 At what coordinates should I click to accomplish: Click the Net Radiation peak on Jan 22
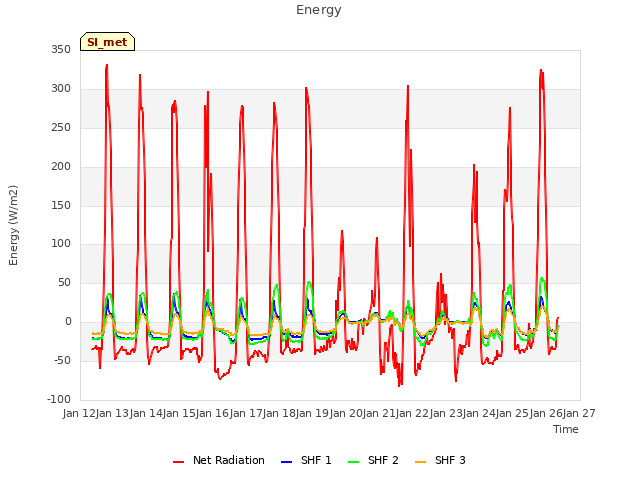[408, 86]
